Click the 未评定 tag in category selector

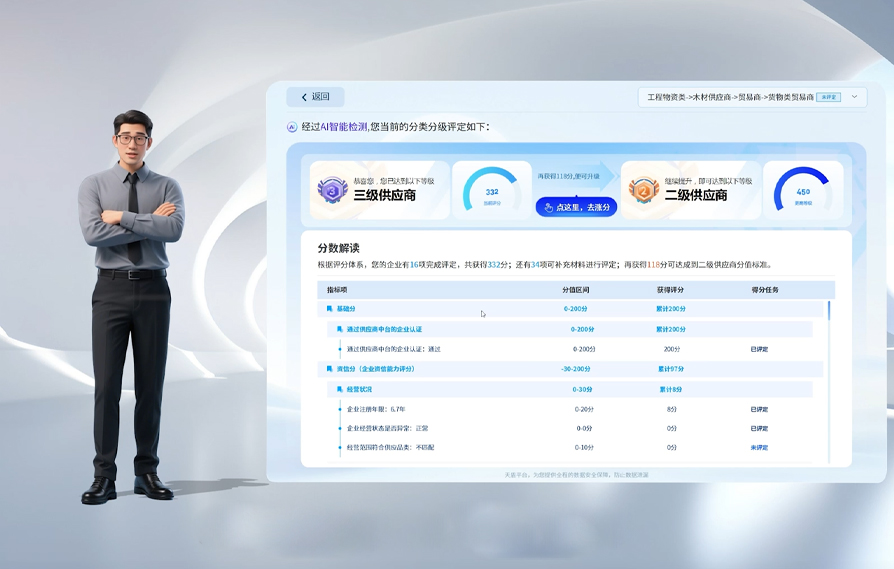pos(828,97)
